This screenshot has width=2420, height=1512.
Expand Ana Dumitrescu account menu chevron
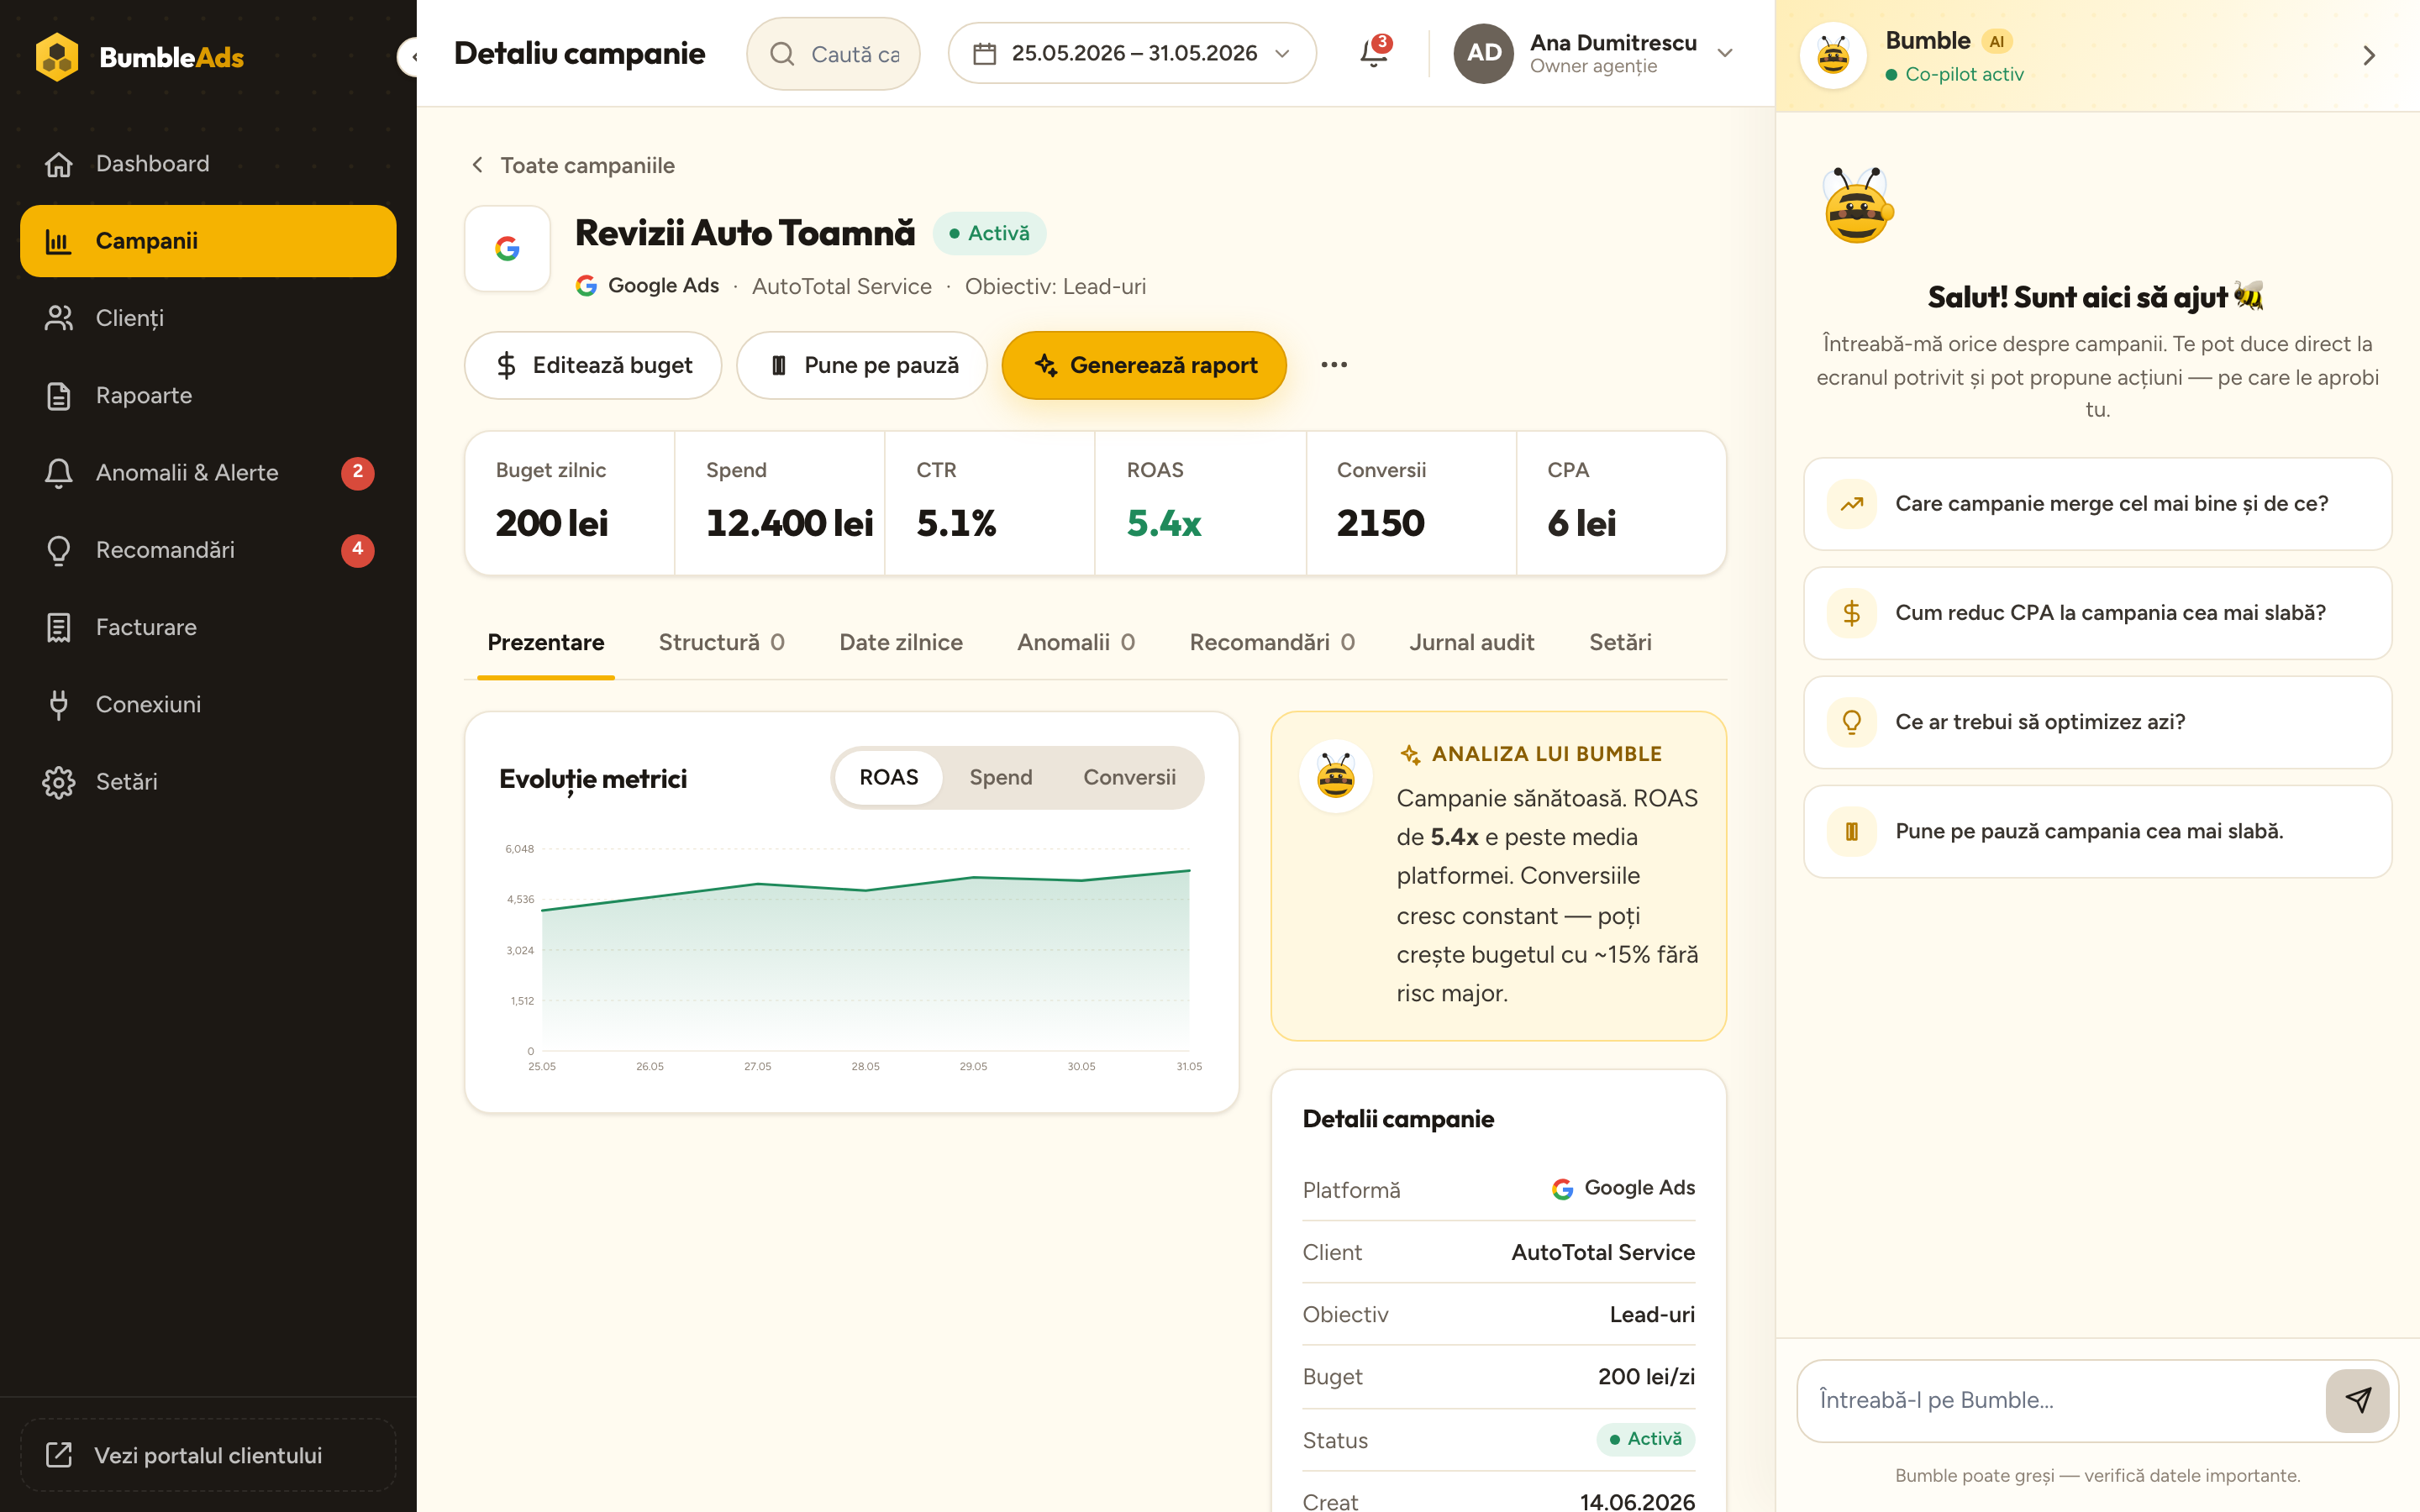pyautogui.click(x=1725, y=53)
